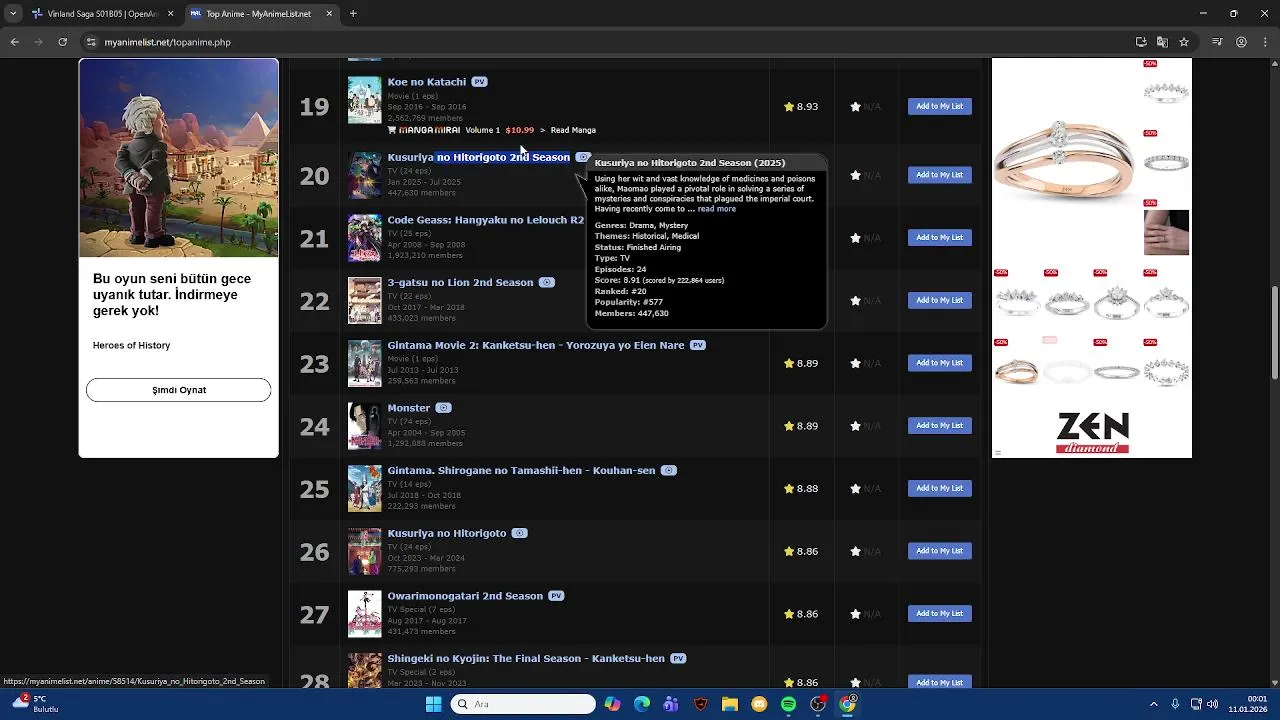Reload the MyAnimeList page

tap(62, 42)
